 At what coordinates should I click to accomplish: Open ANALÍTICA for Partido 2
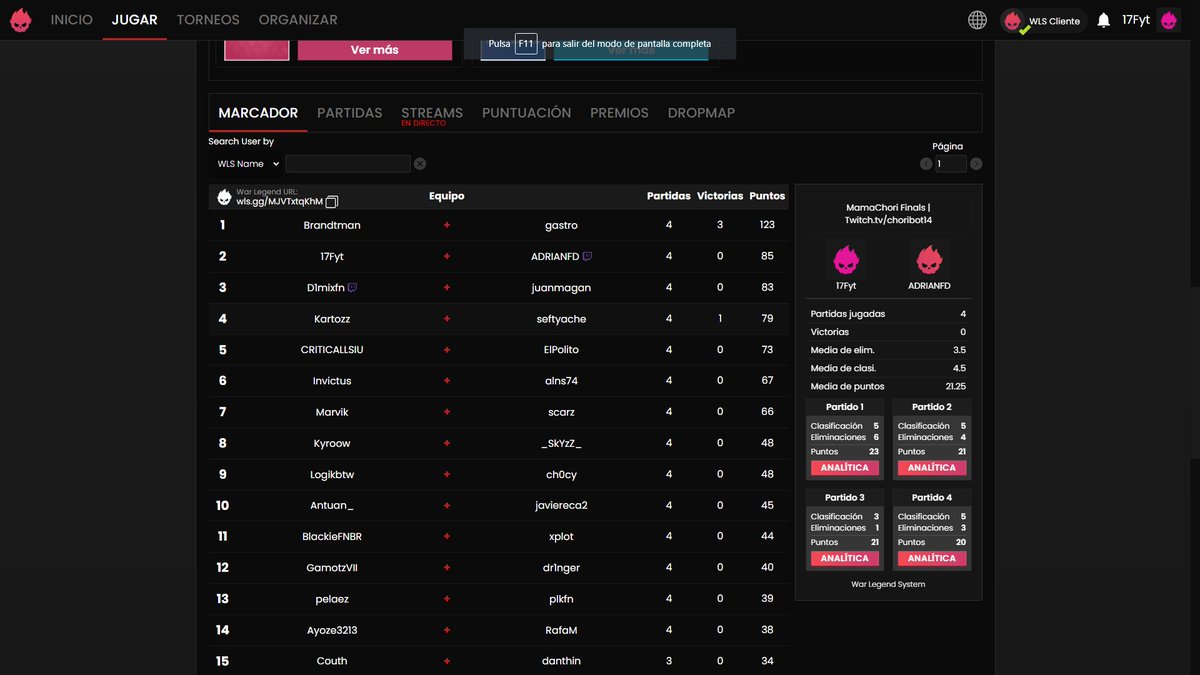tap(932, 468)
